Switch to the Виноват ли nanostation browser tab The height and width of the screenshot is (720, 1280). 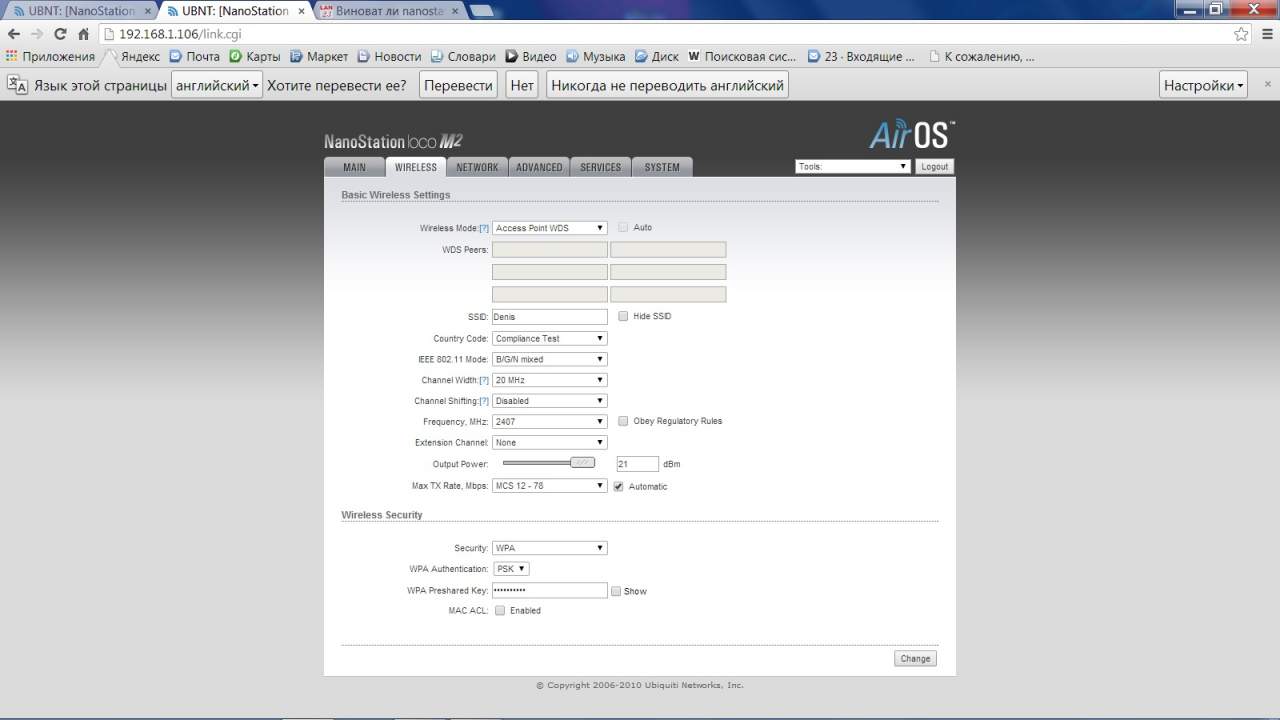click(x=387, y=11)
